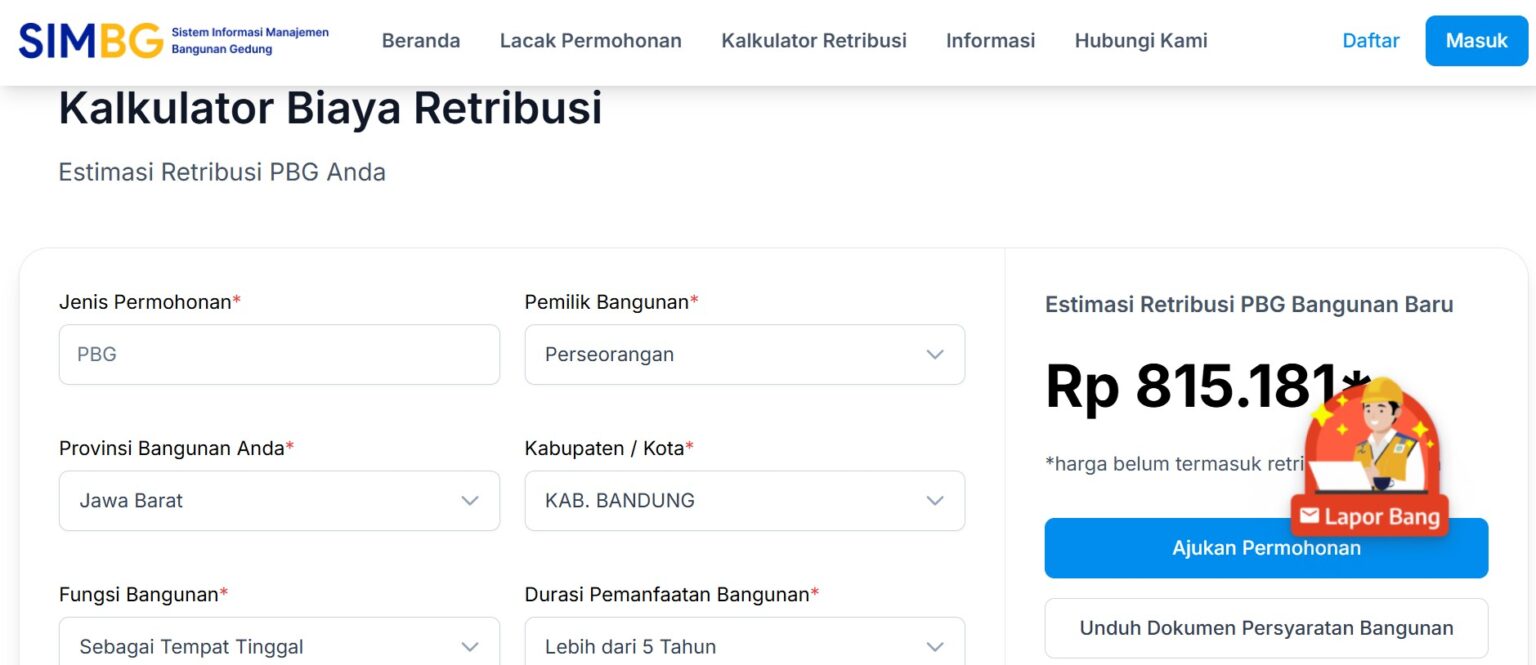Image resolution: width=1536 pixels, height=665 pixels.
Task: Open the Pemilik Bangunan dropdown showing Perseorangan
Action: tap(744, 354)
